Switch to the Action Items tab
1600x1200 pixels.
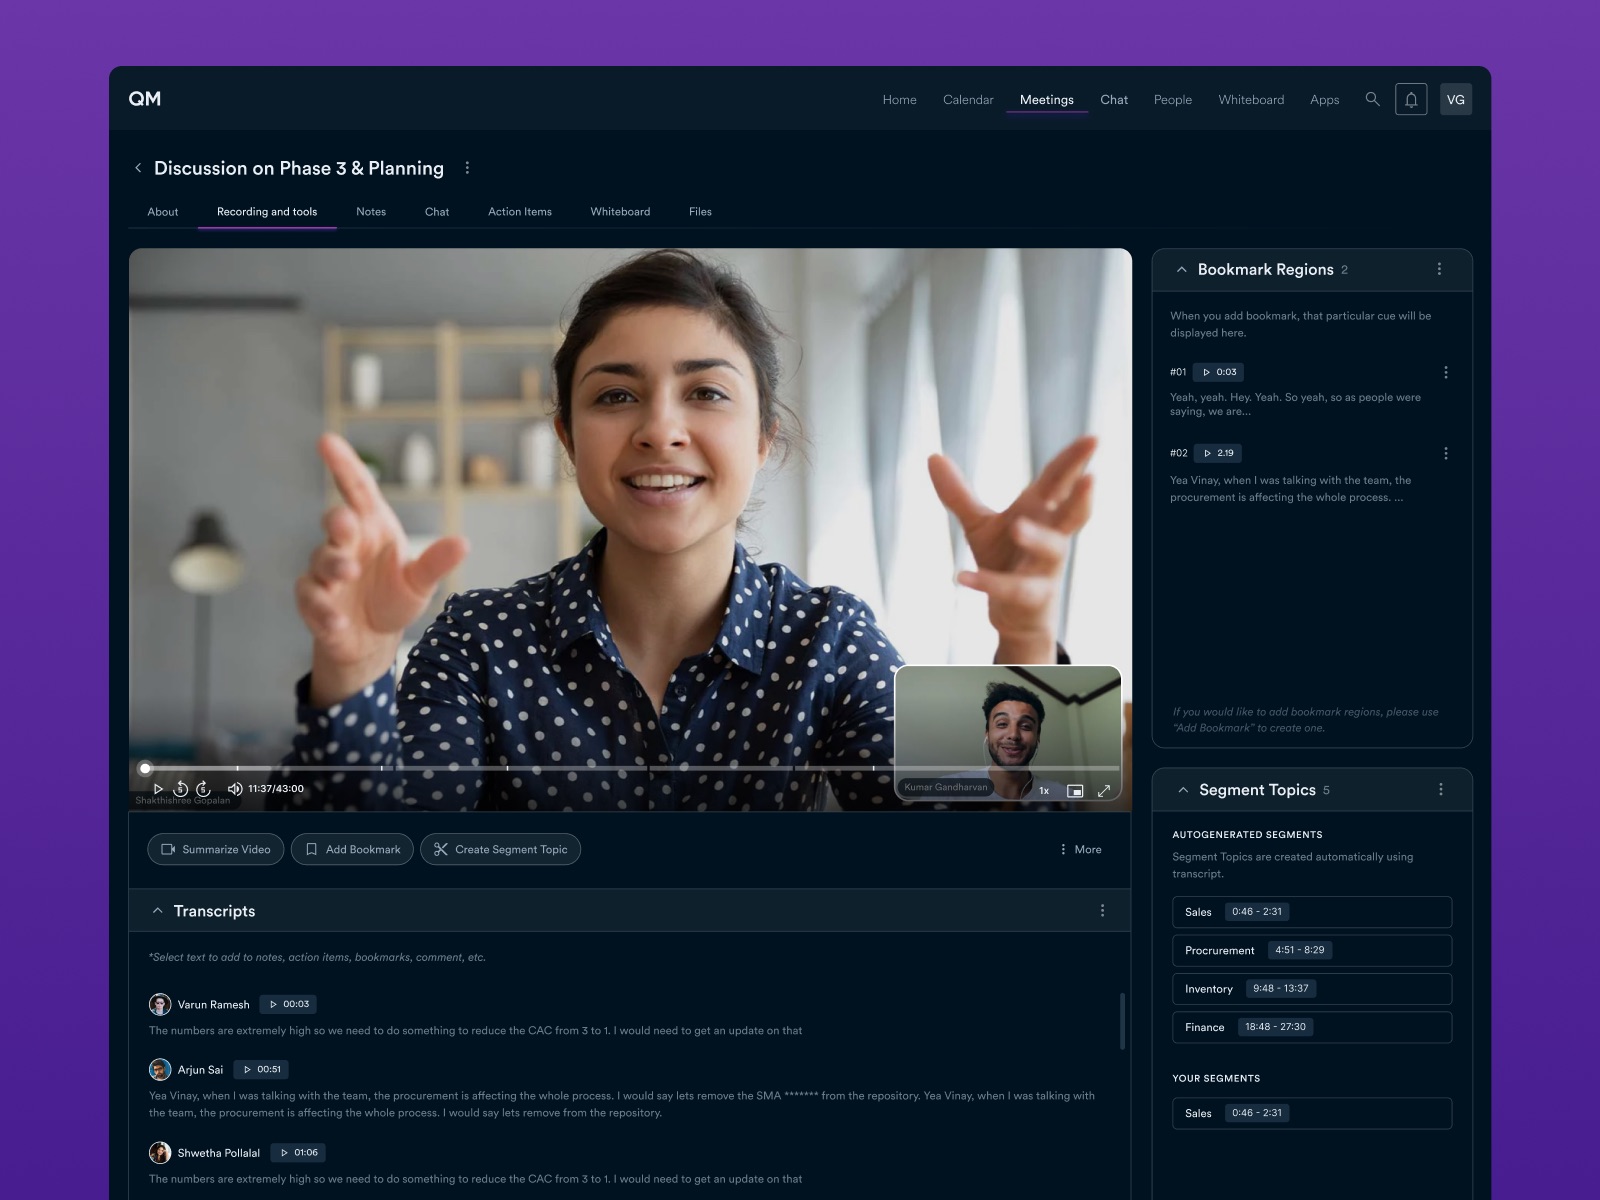point(520,212)
